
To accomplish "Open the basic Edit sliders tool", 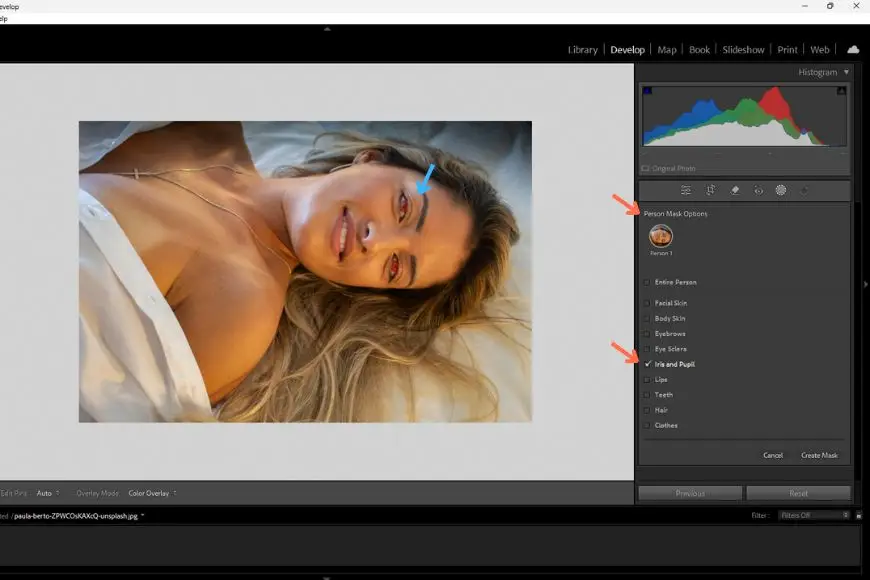I will pyautogui.click(x=685, y=190).
